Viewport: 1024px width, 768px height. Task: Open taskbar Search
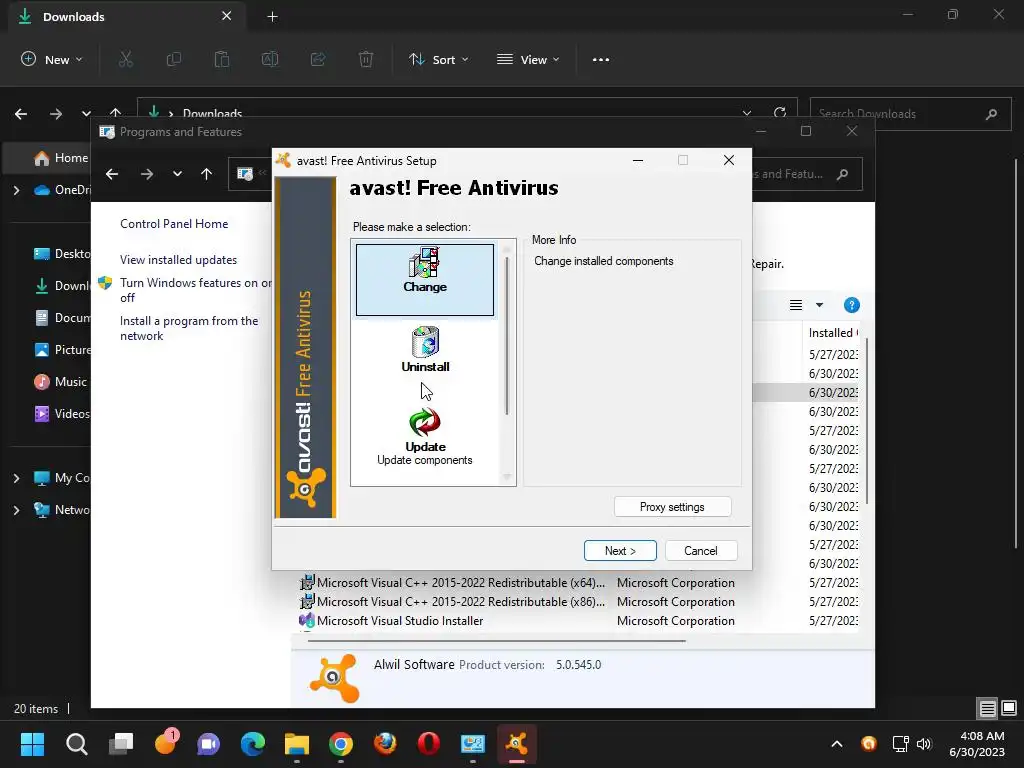click(x=76, y=744)
